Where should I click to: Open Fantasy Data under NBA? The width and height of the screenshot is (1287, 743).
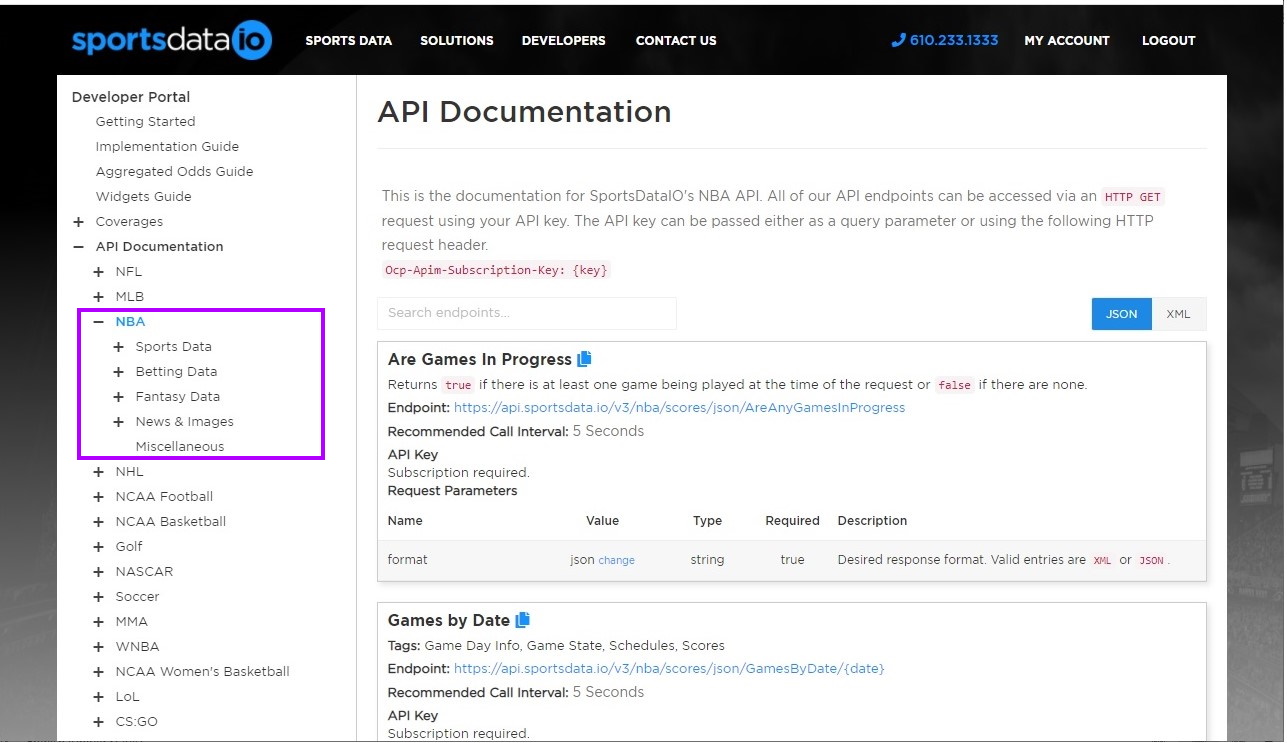(178, 397)
